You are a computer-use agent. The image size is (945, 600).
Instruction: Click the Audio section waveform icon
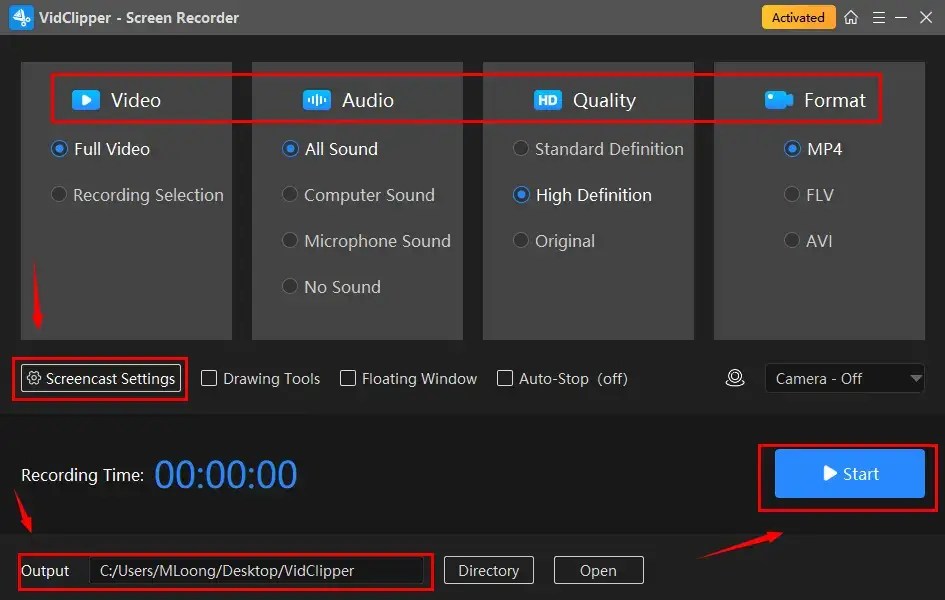pyautogui.click(x=316, y=99)
